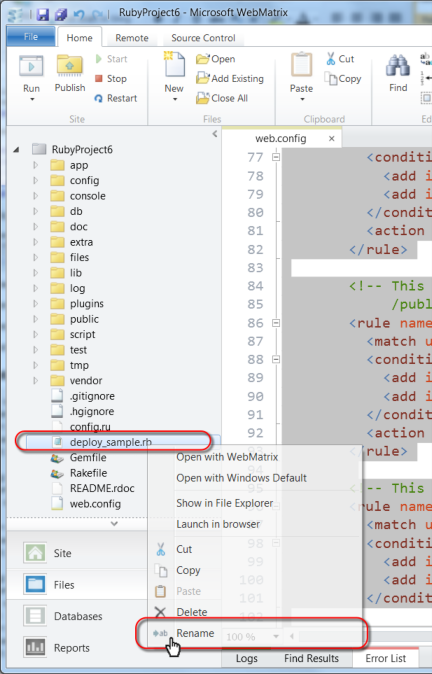
Task: Select Gemfile in the file tree
Action: pos(88,457)
